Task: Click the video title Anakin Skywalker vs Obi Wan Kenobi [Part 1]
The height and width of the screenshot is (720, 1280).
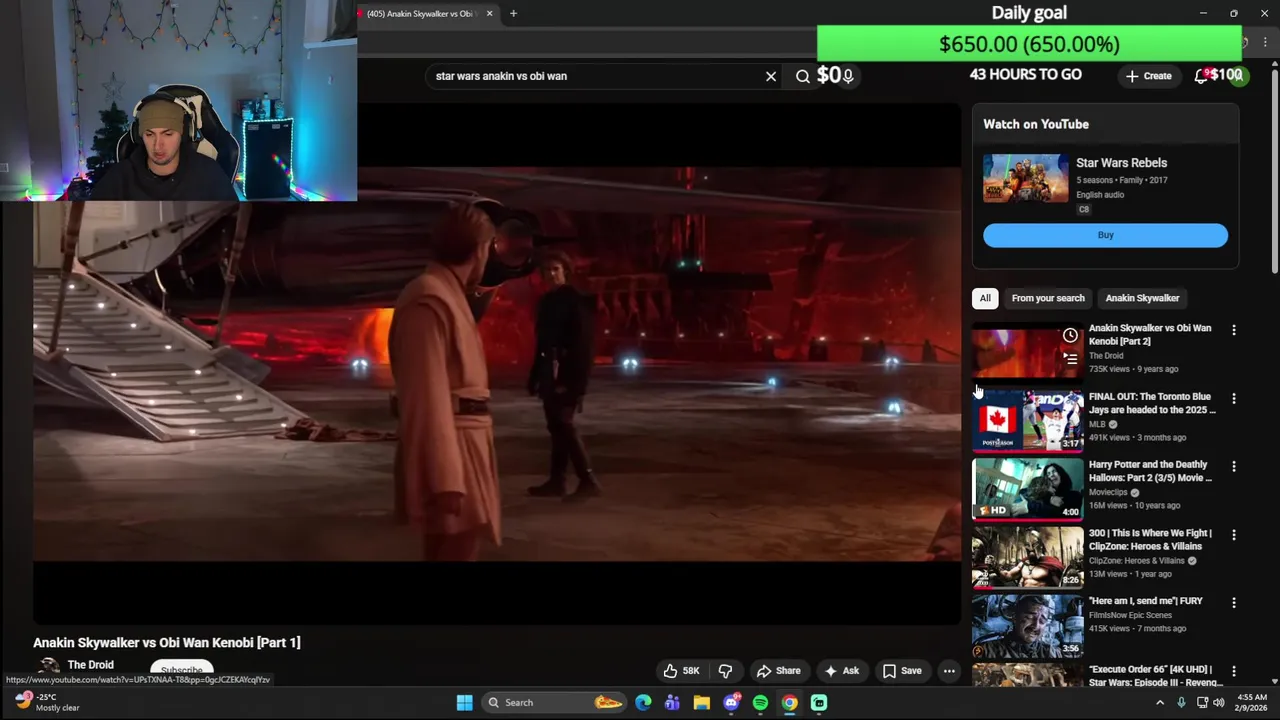Action: 167,643
